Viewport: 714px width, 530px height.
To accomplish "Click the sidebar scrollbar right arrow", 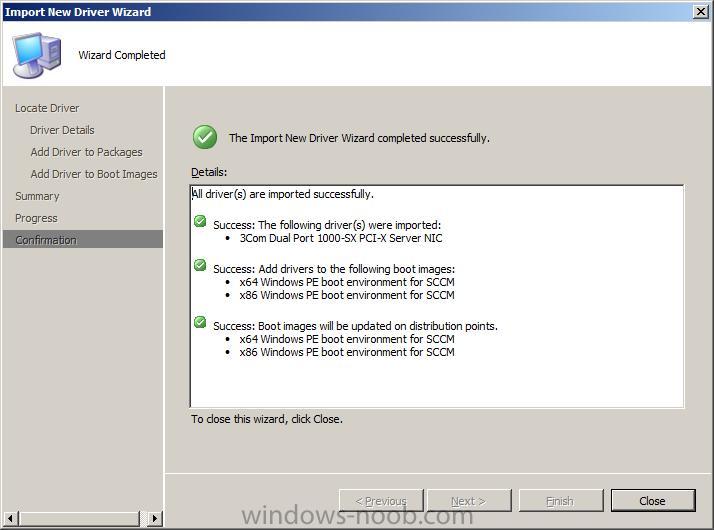I will (155, 518).
